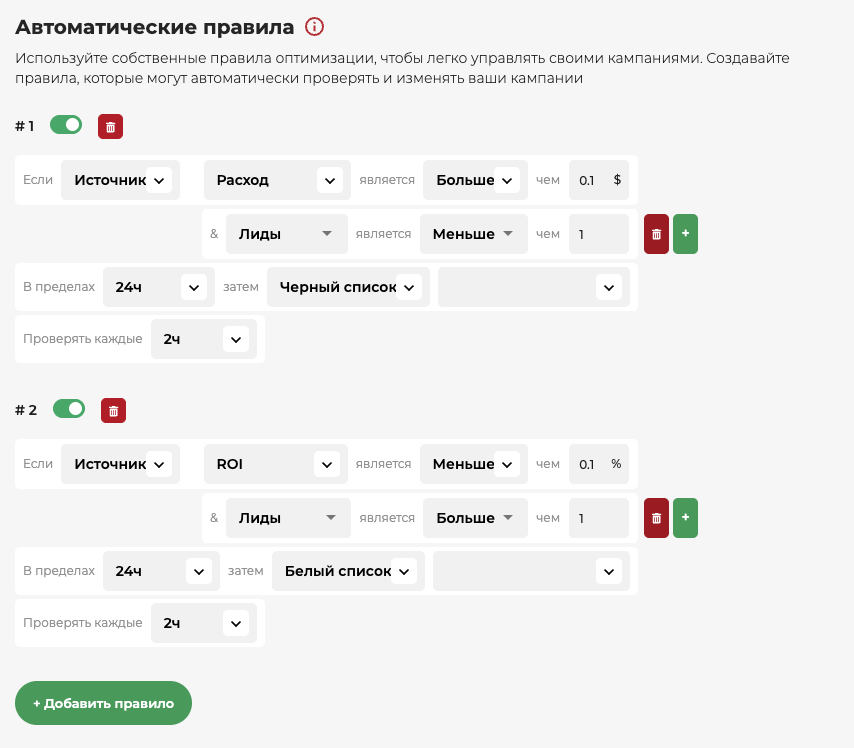Open the Расход metric dropdown
This screenshot has height=748, width=854.
277,180
